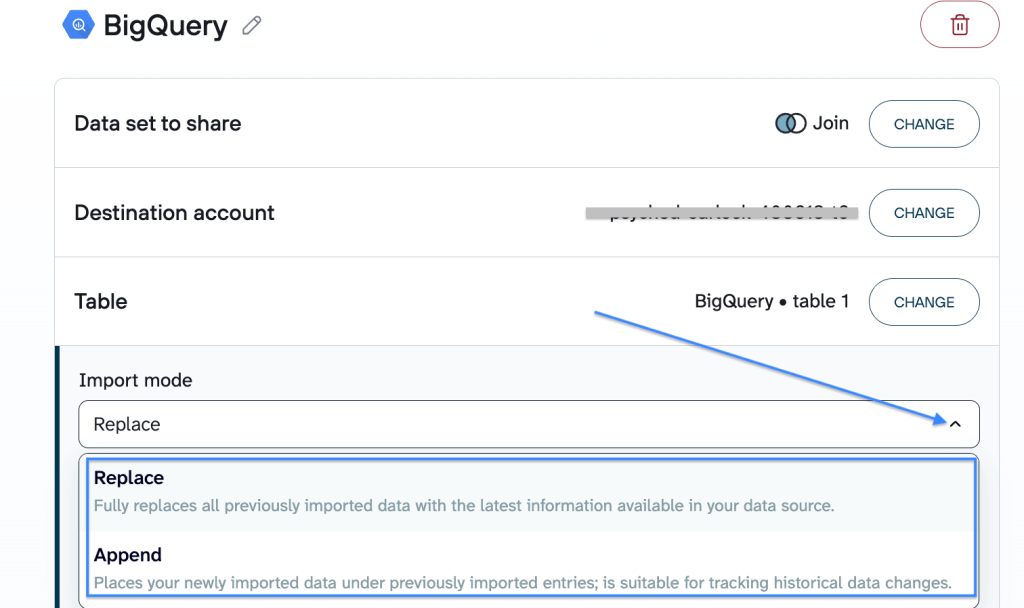Delete the destination with the trash icon
The image size is (1024, 608).
point(959,25)
